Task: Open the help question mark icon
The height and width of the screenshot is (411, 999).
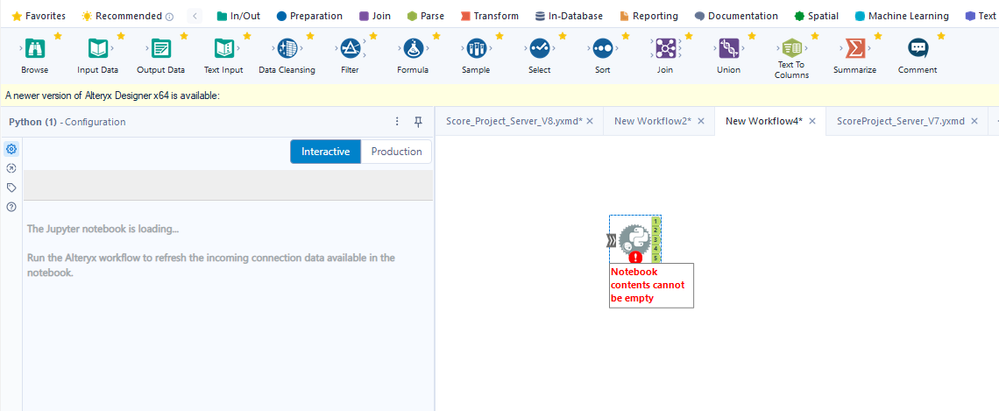Action: pyautogui.click(x=11, y=206)
